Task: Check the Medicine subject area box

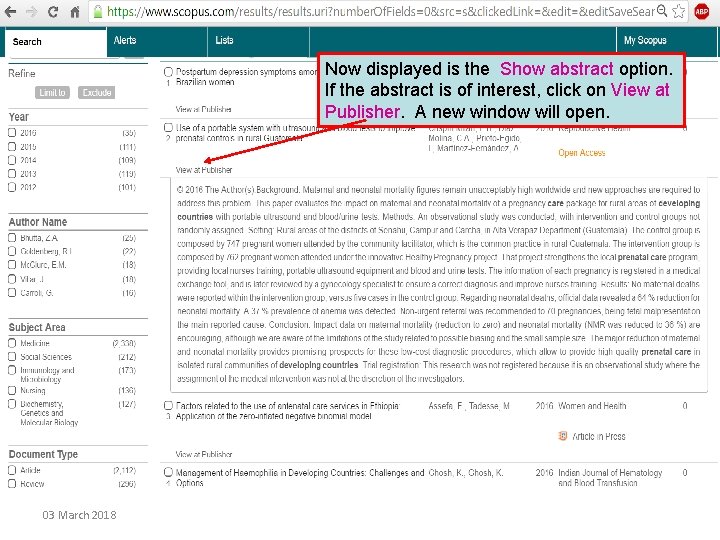Action: click(x=12, y=343)
